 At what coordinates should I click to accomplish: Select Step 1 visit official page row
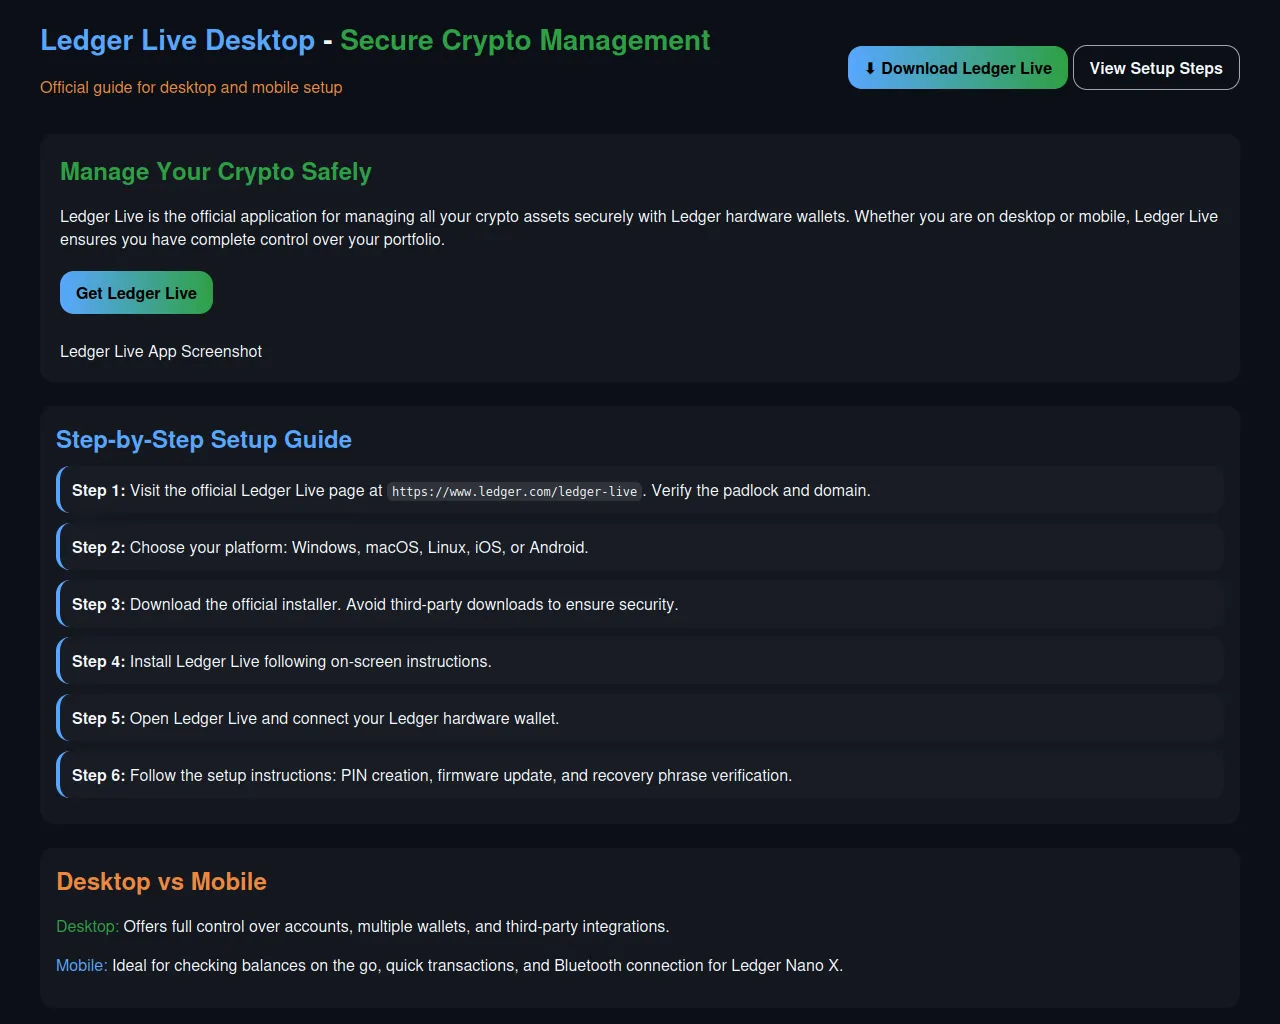click(x=640, y=490)
